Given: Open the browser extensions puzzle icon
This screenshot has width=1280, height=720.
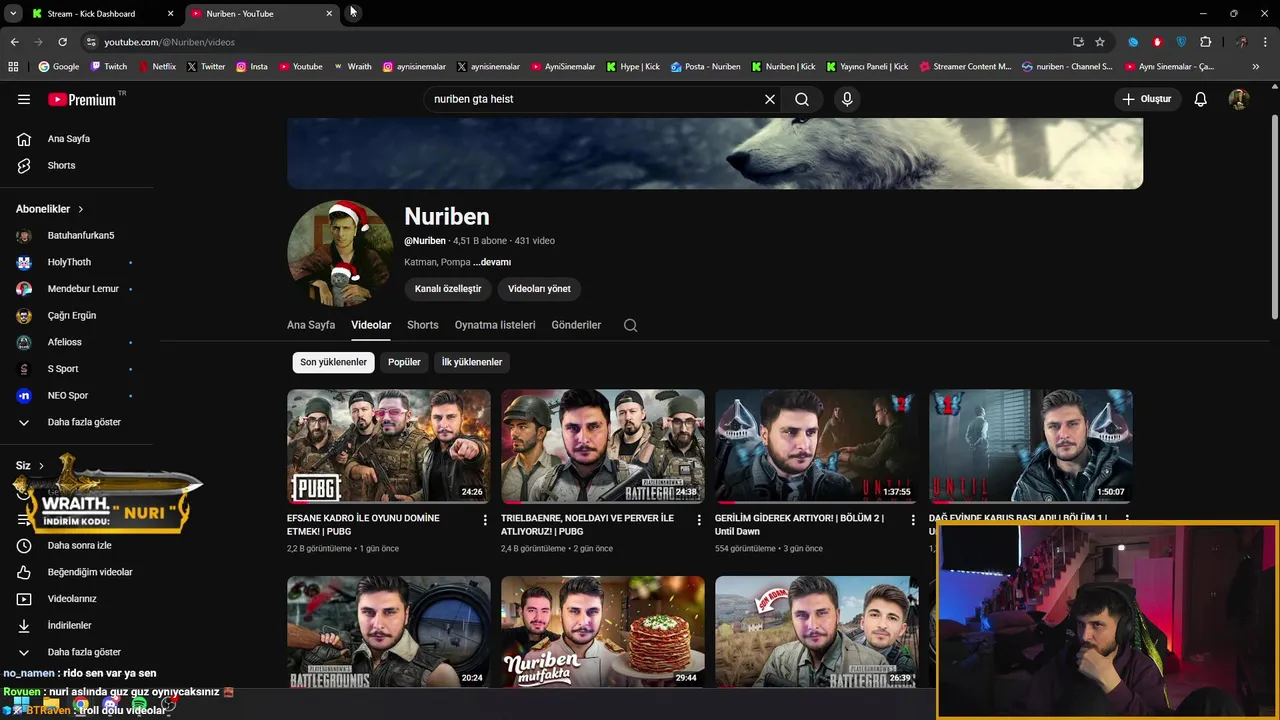Looking at the screenshot, I should point(1205,42).
